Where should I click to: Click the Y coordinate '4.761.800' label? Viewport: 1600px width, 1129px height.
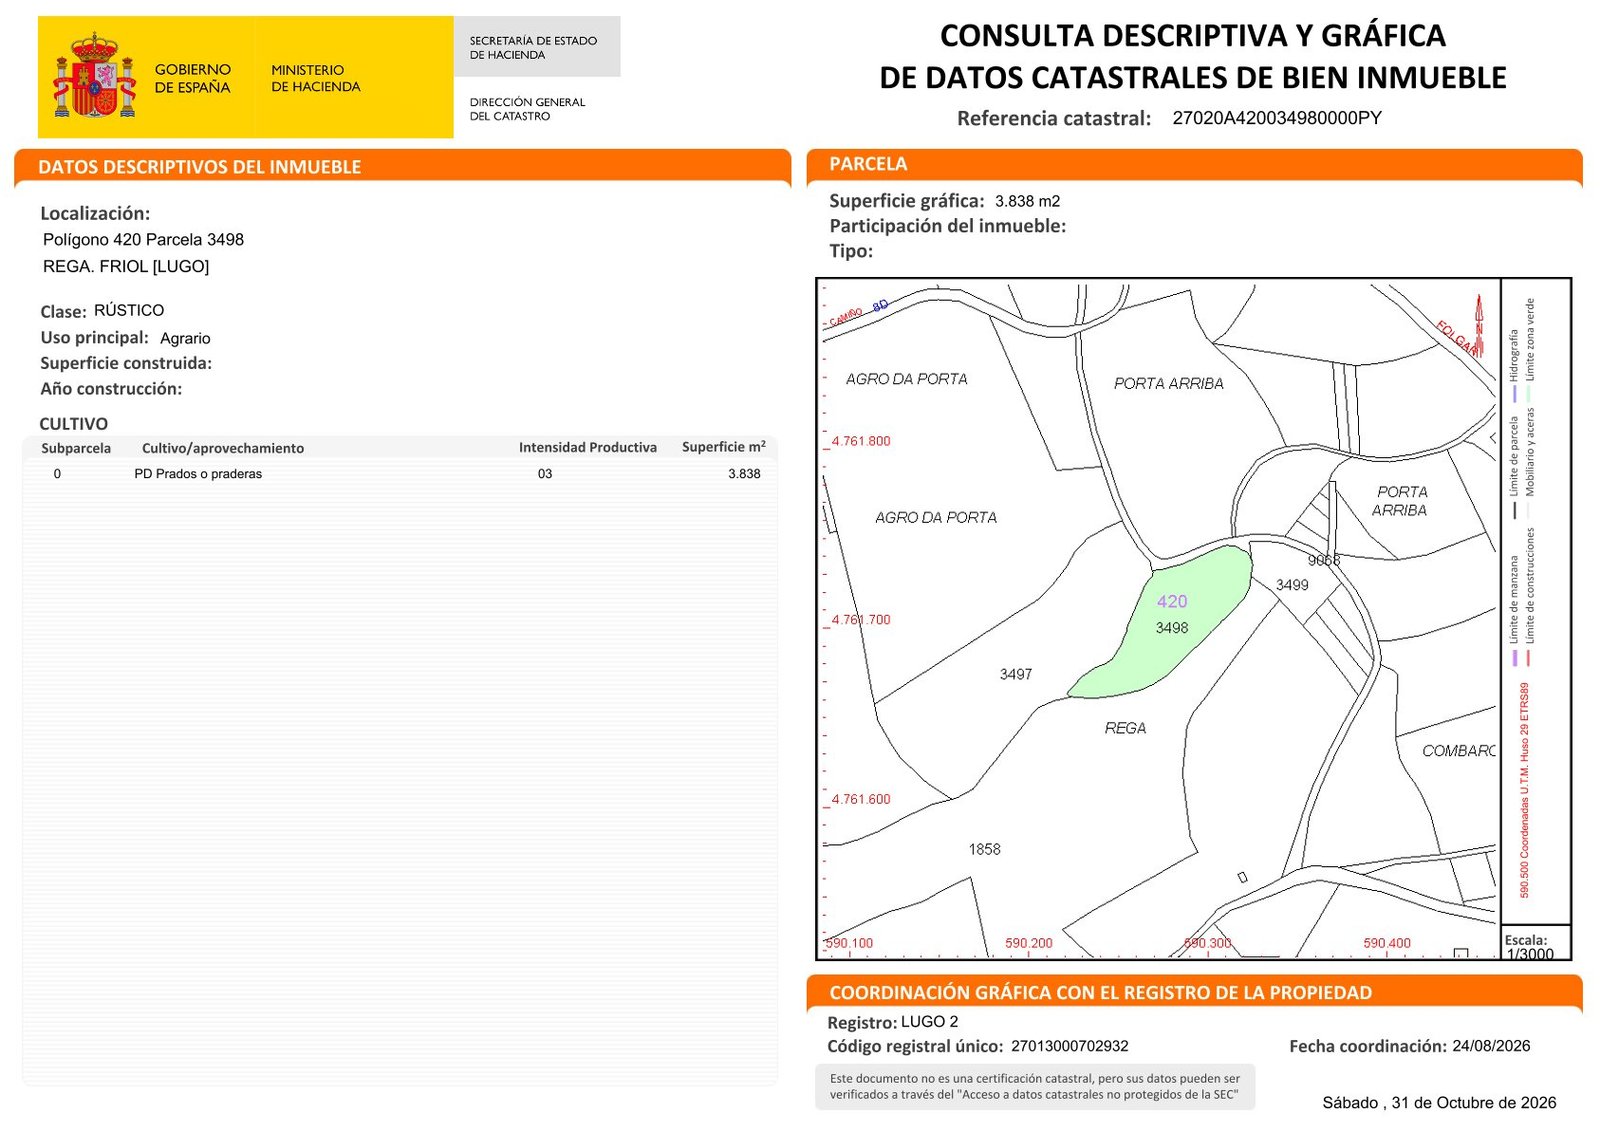[860, 441]
